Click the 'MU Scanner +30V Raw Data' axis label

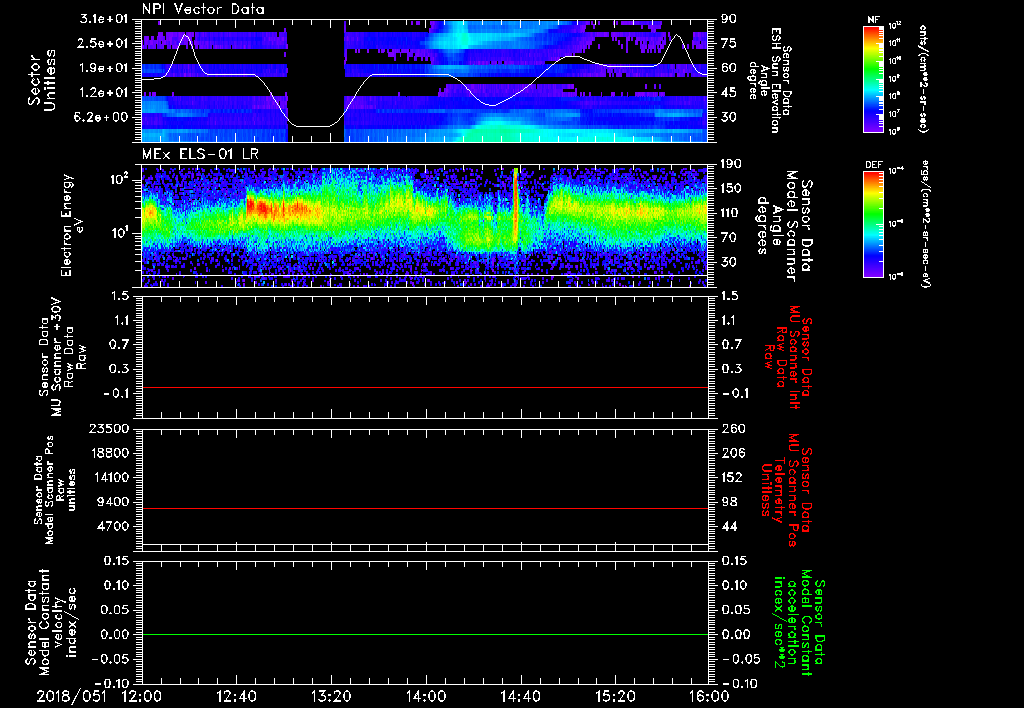63,357
